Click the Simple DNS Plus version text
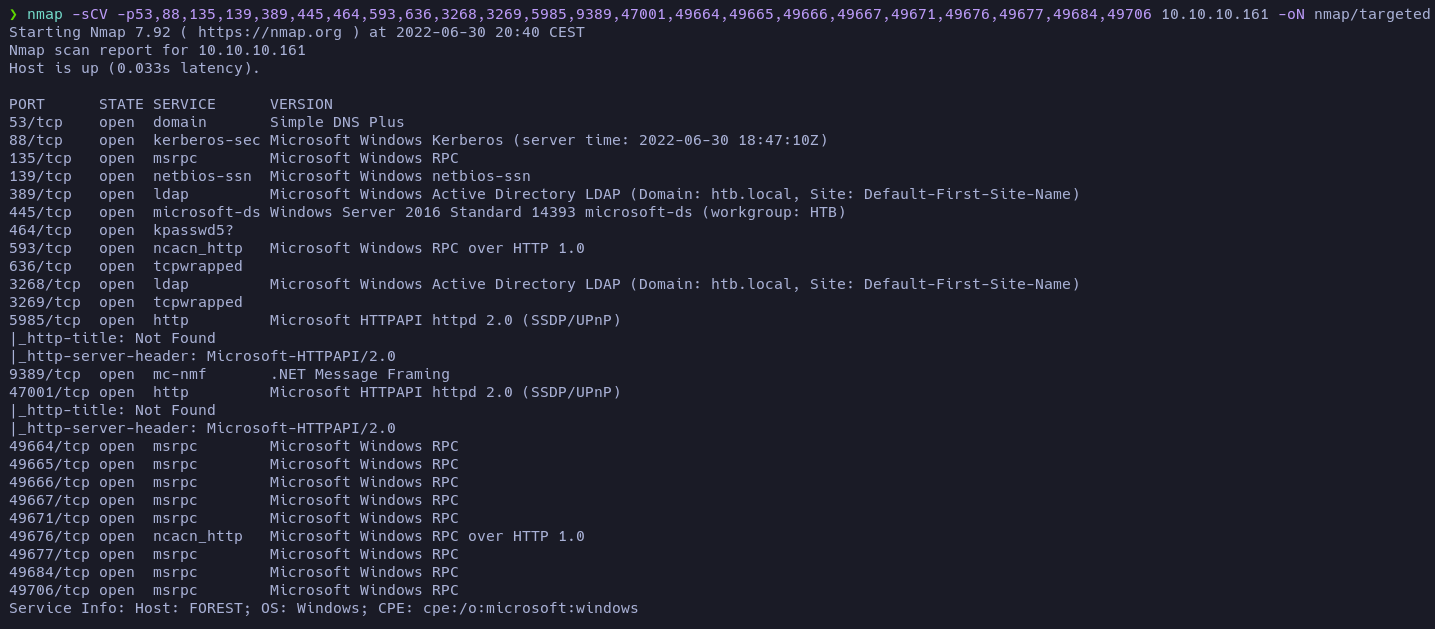 tap(337, 122)
